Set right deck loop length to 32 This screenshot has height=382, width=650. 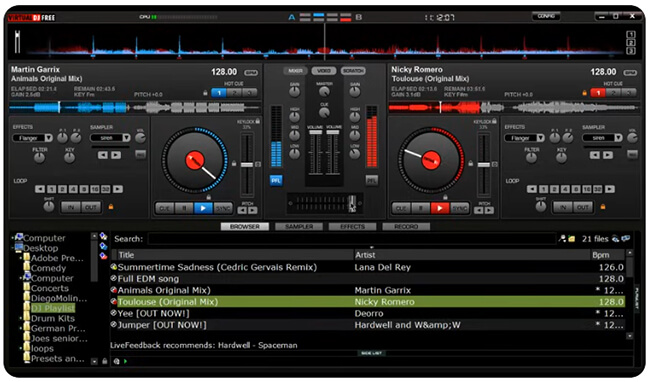click(x=598, y=189)
